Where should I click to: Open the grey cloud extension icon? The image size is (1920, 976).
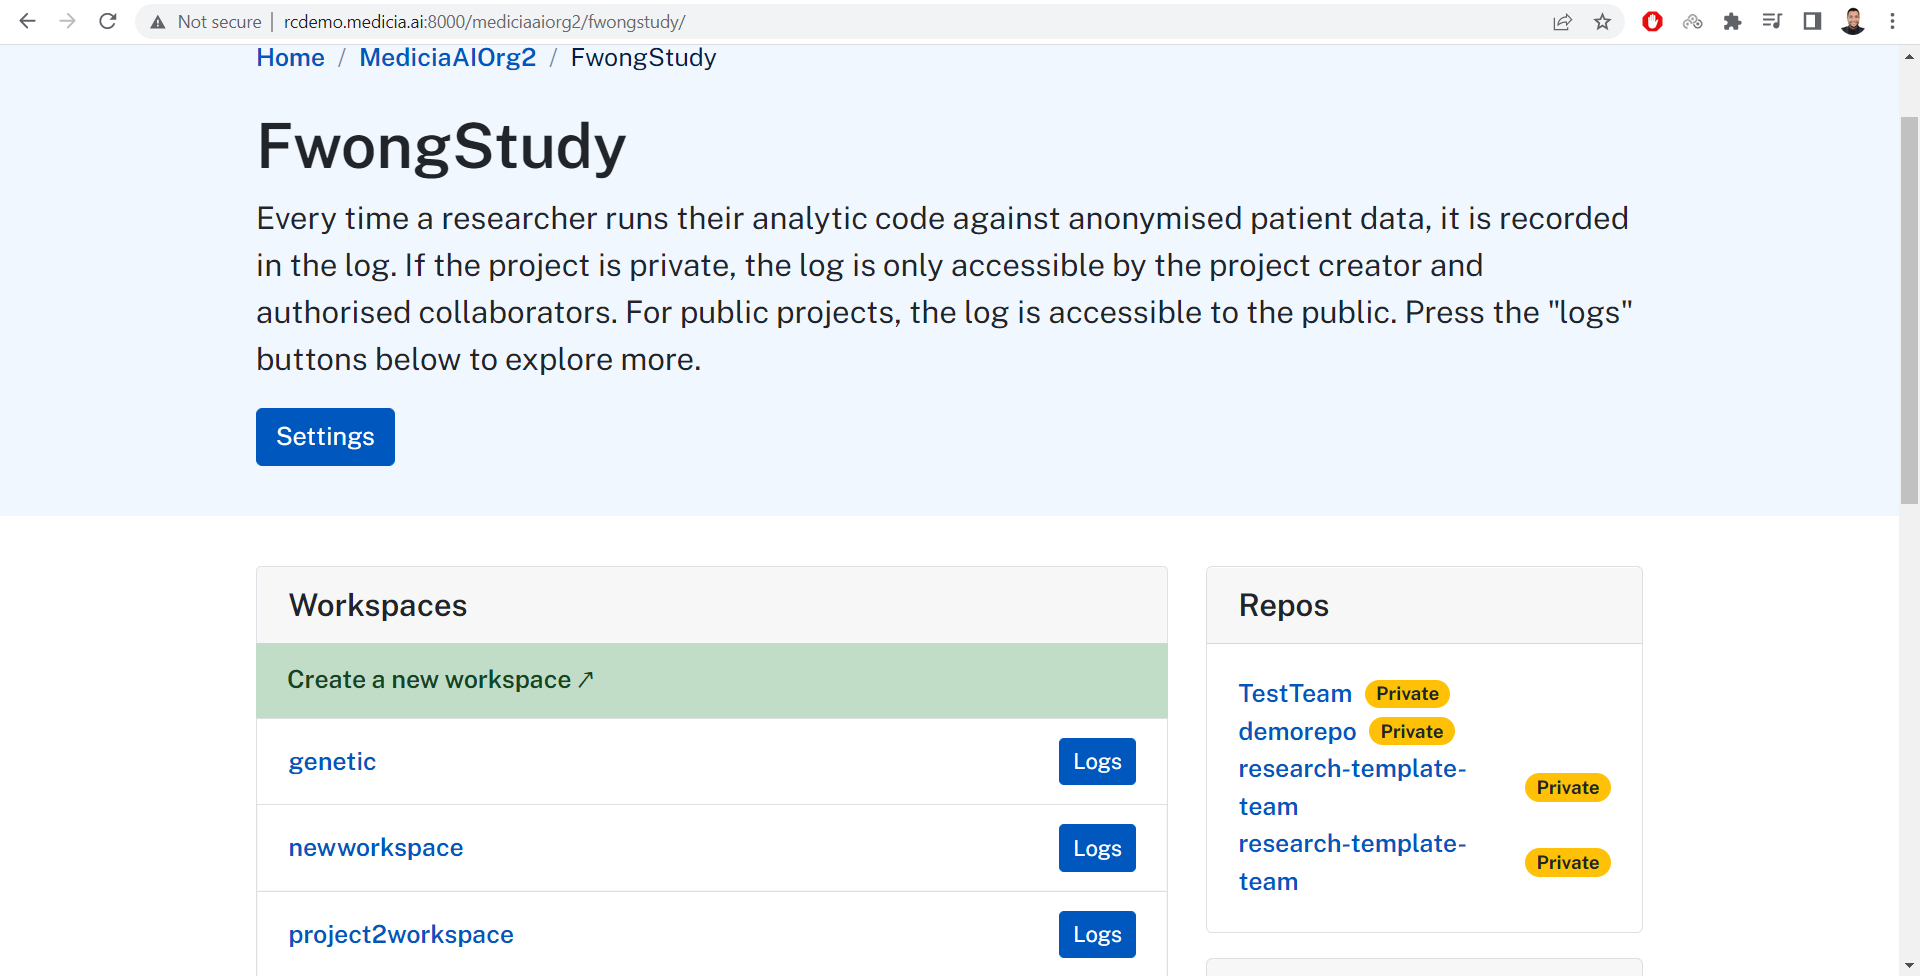pyautogui.click(x=1692, y=21)
